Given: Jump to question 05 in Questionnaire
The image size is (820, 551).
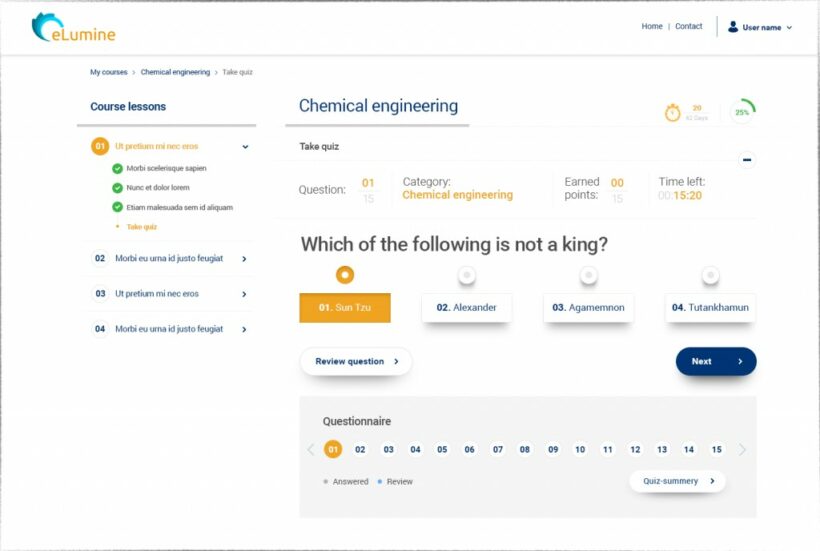Looking at the screenshot, I should (x=442, y=450).
